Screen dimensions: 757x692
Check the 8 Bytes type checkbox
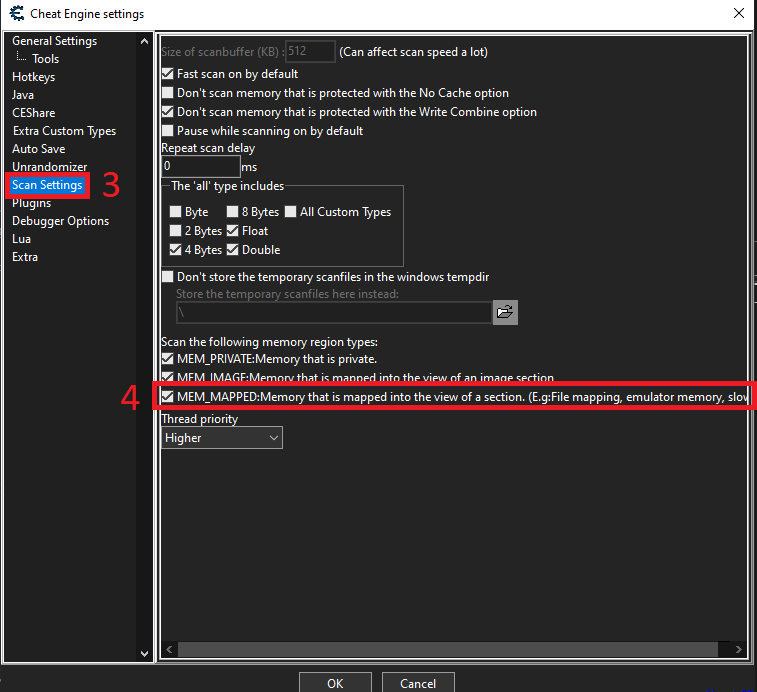[x=233, y=212]
